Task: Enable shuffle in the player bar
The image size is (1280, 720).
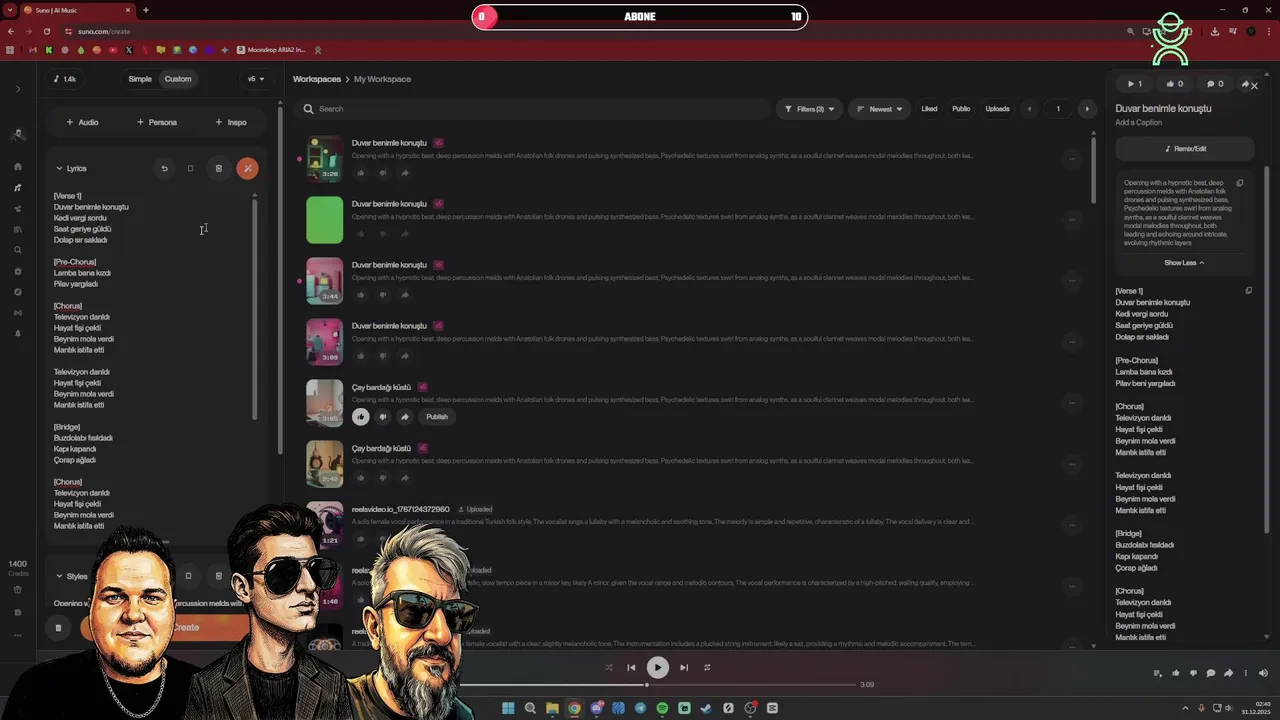Action: (608, 667)
